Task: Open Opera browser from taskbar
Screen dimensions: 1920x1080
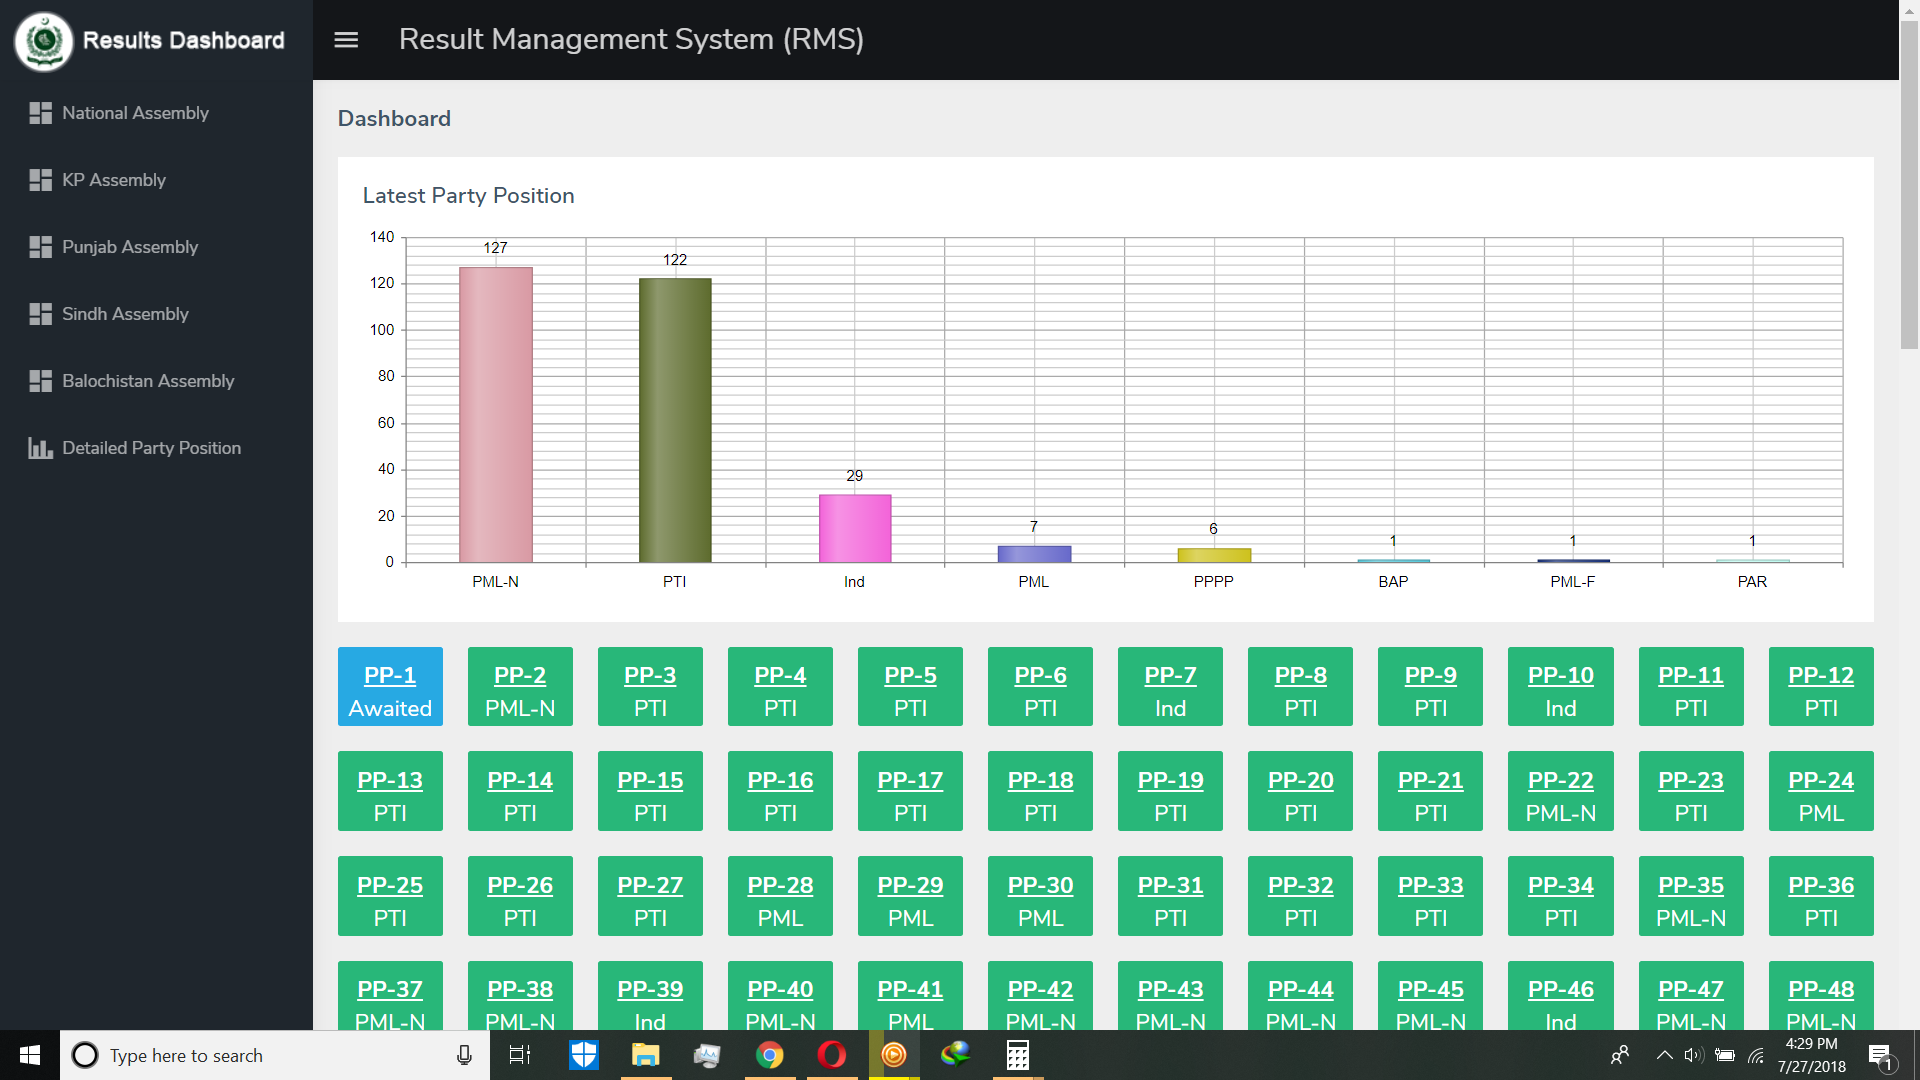Action: pyautogui.click(x=832, y=1055)
